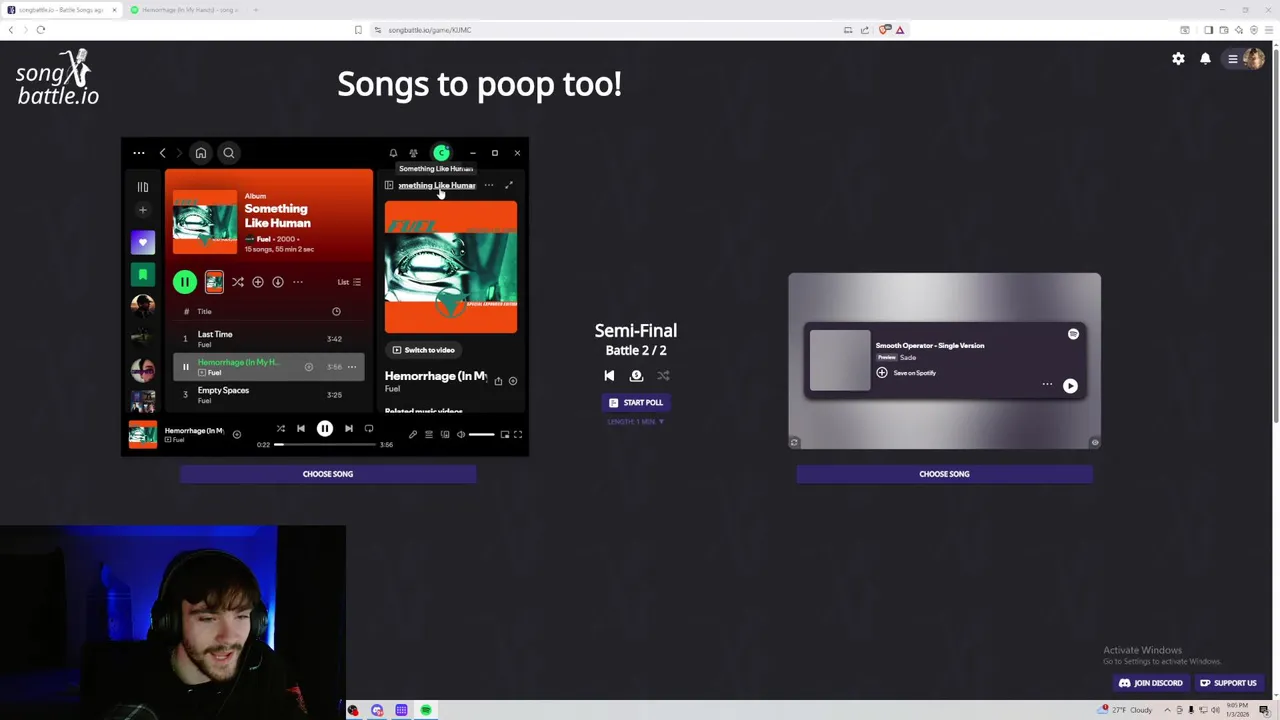Toggle the lyrics microphone icon
This screenshot has height=720, width=1280.
(x=413, y=435)
